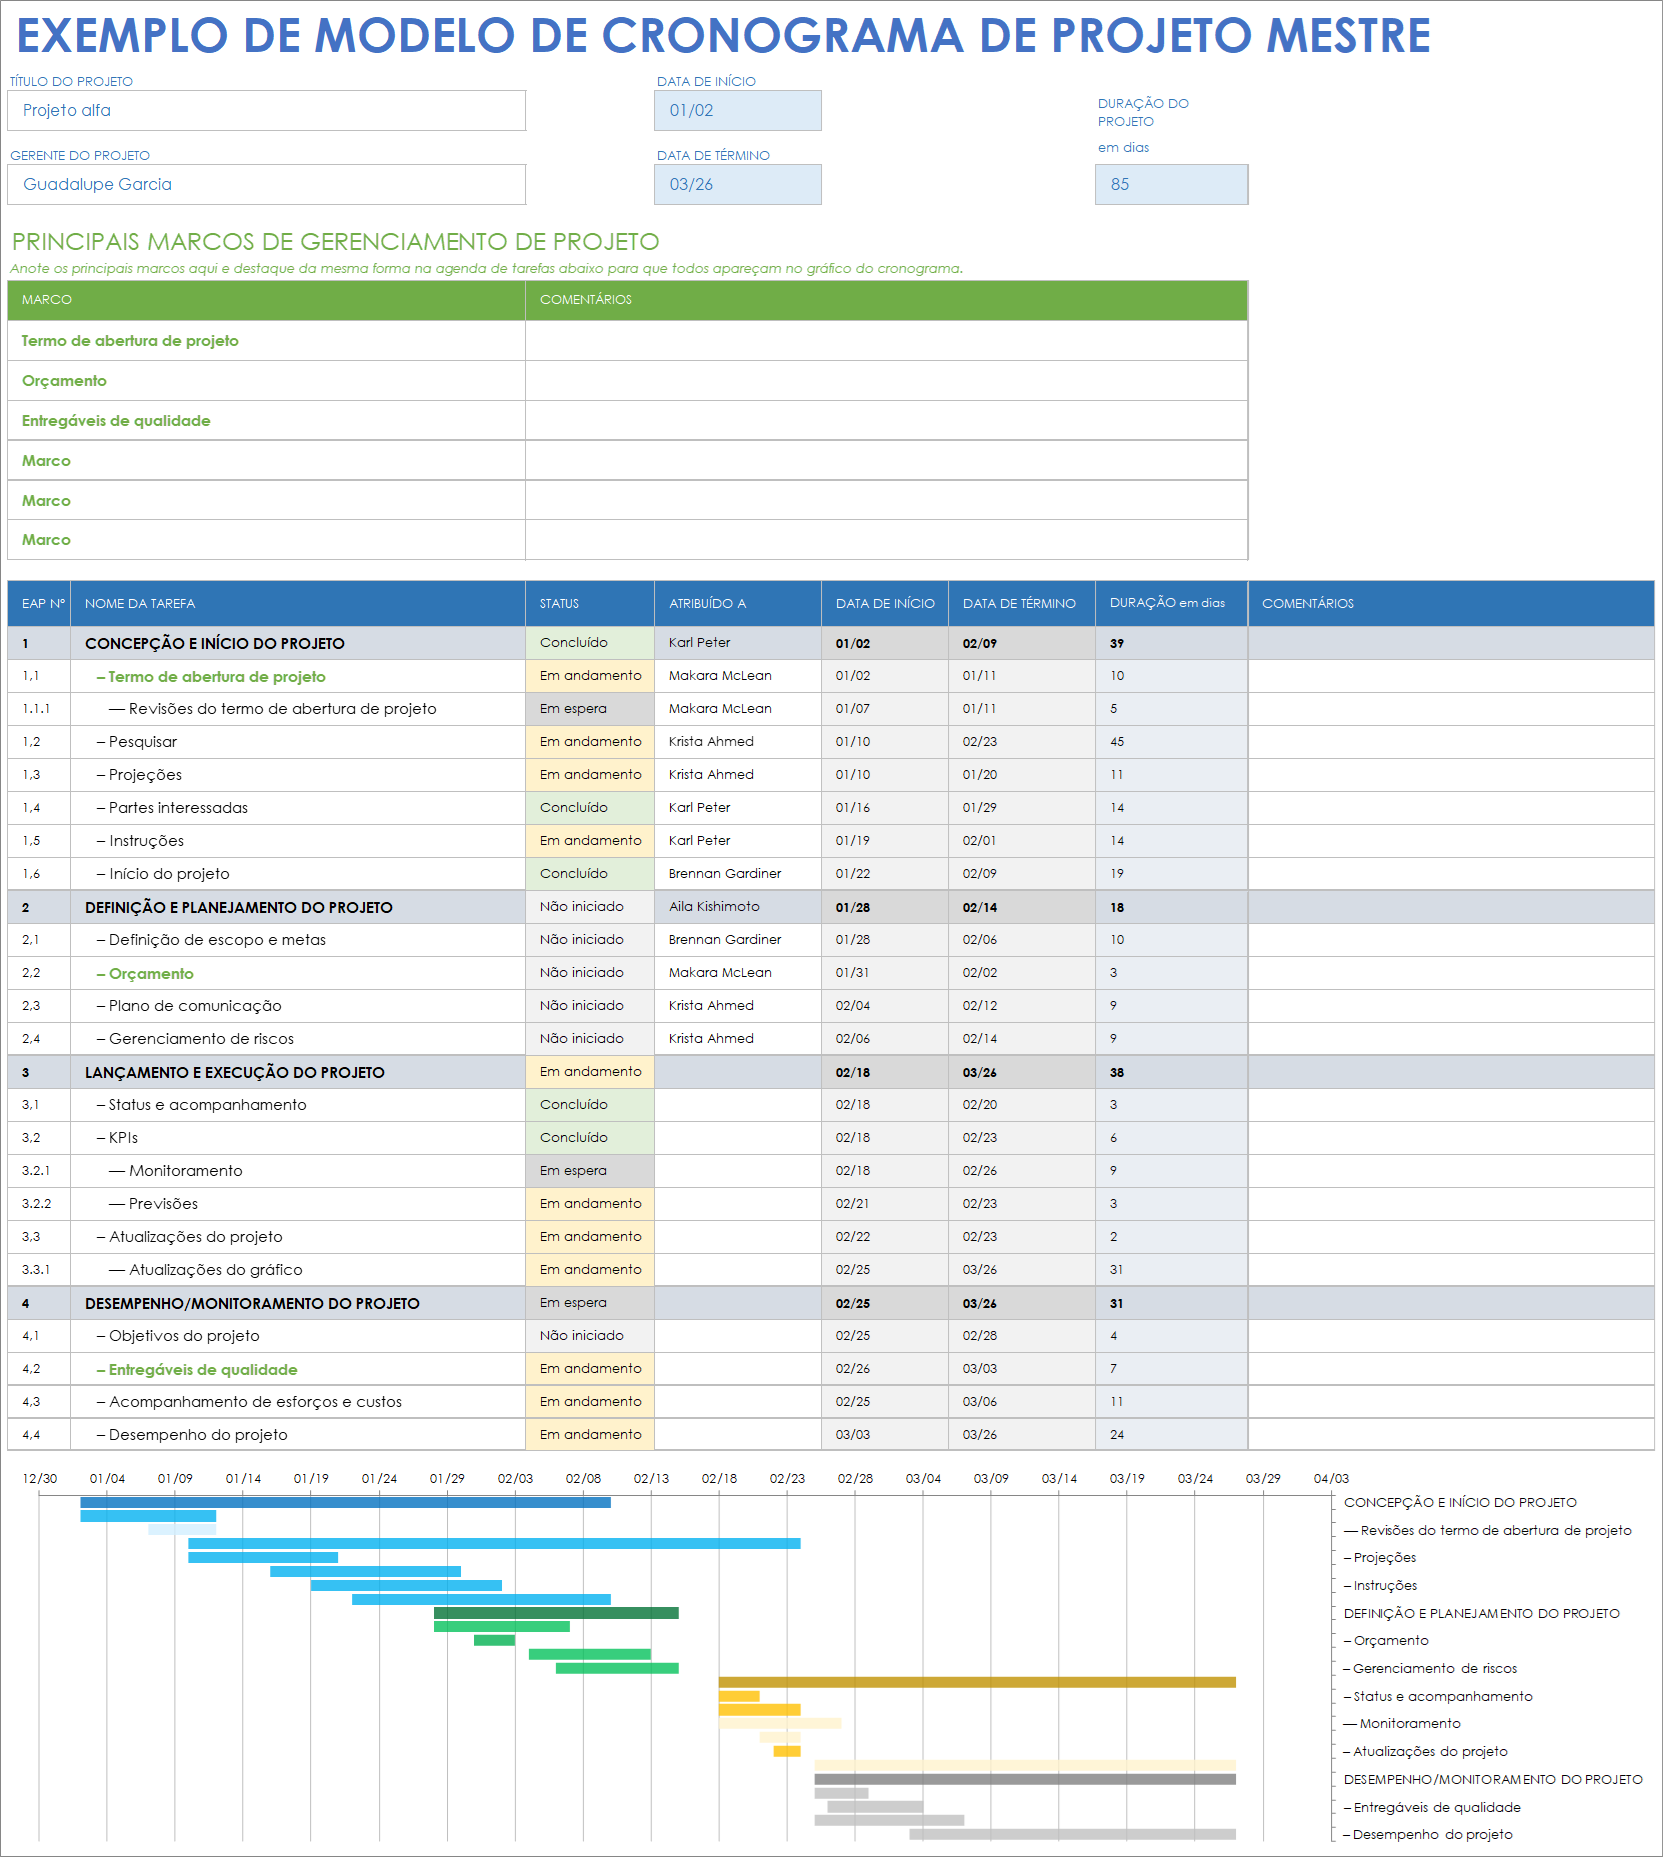
Task: Click chart label 'Gerenciamento de riscos'
Action: pos(1430,1669)
